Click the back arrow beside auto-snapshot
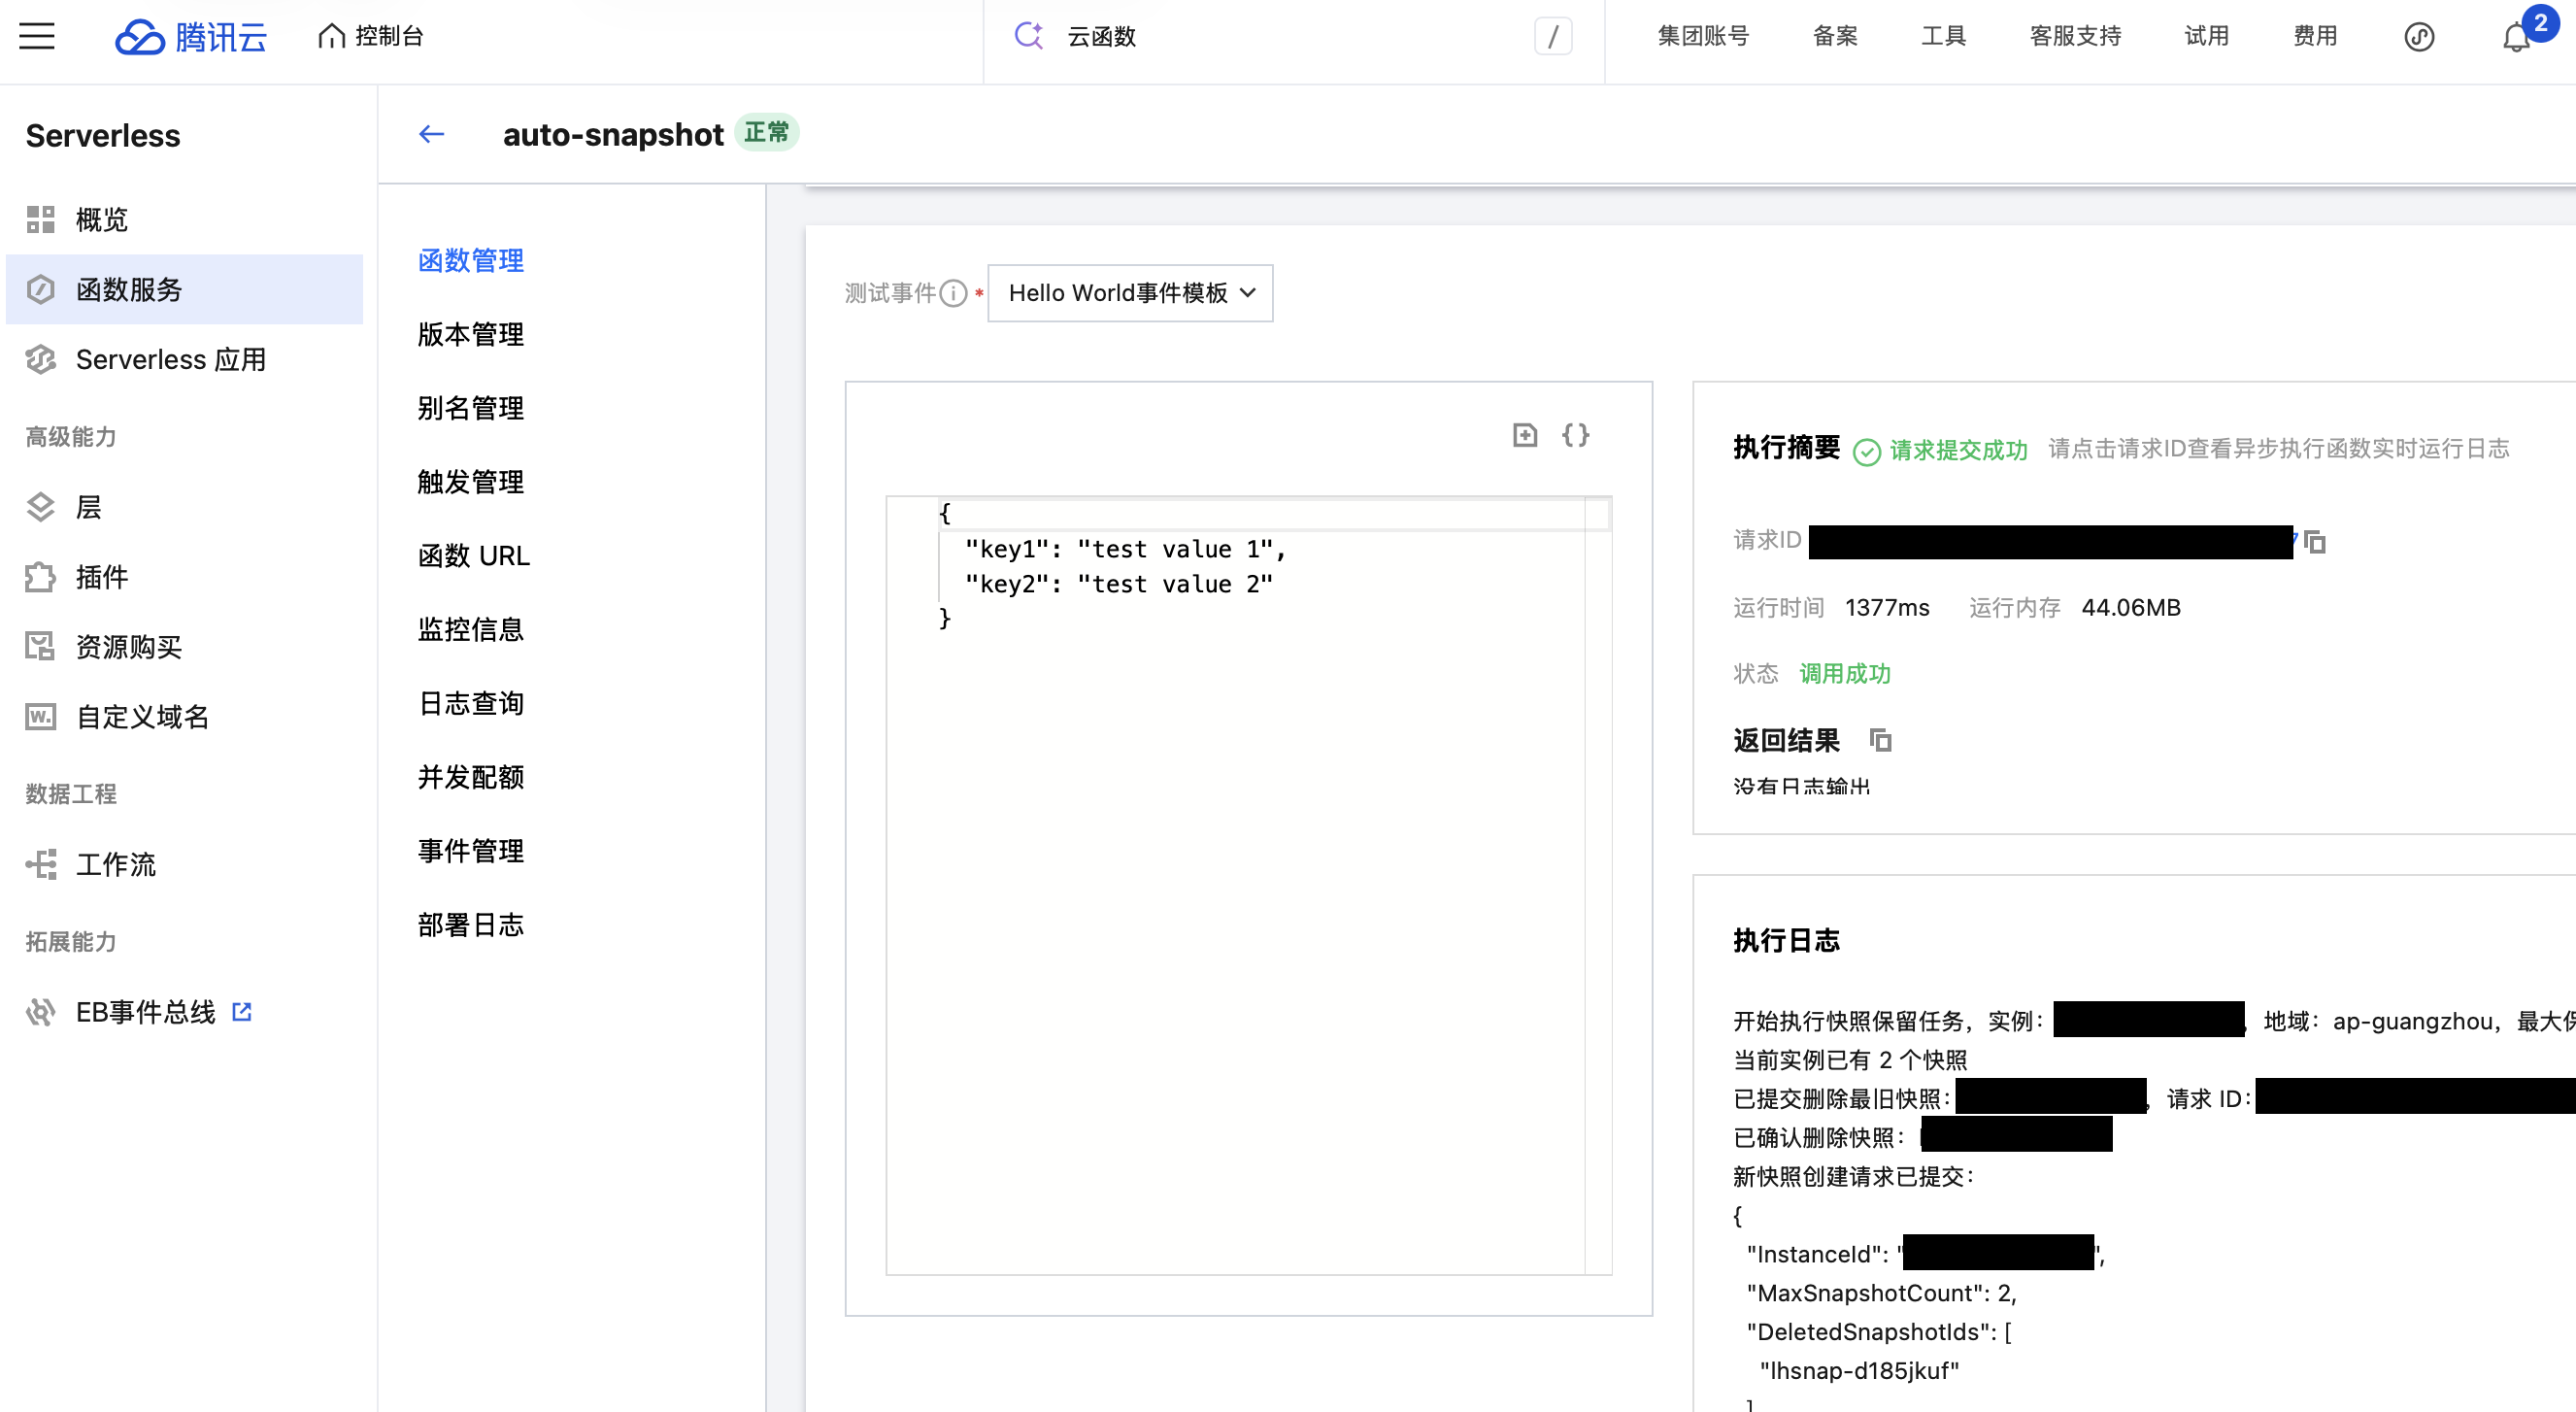This screenshot has width=2576, height=1412. pos(432,134)
